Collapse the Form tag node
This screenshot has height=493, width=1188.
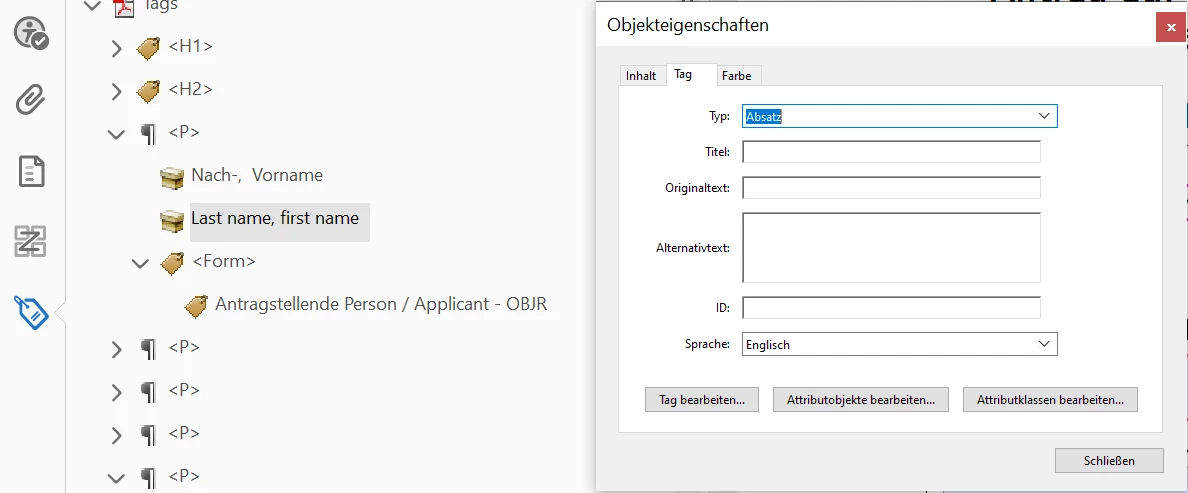pos(140,263)
